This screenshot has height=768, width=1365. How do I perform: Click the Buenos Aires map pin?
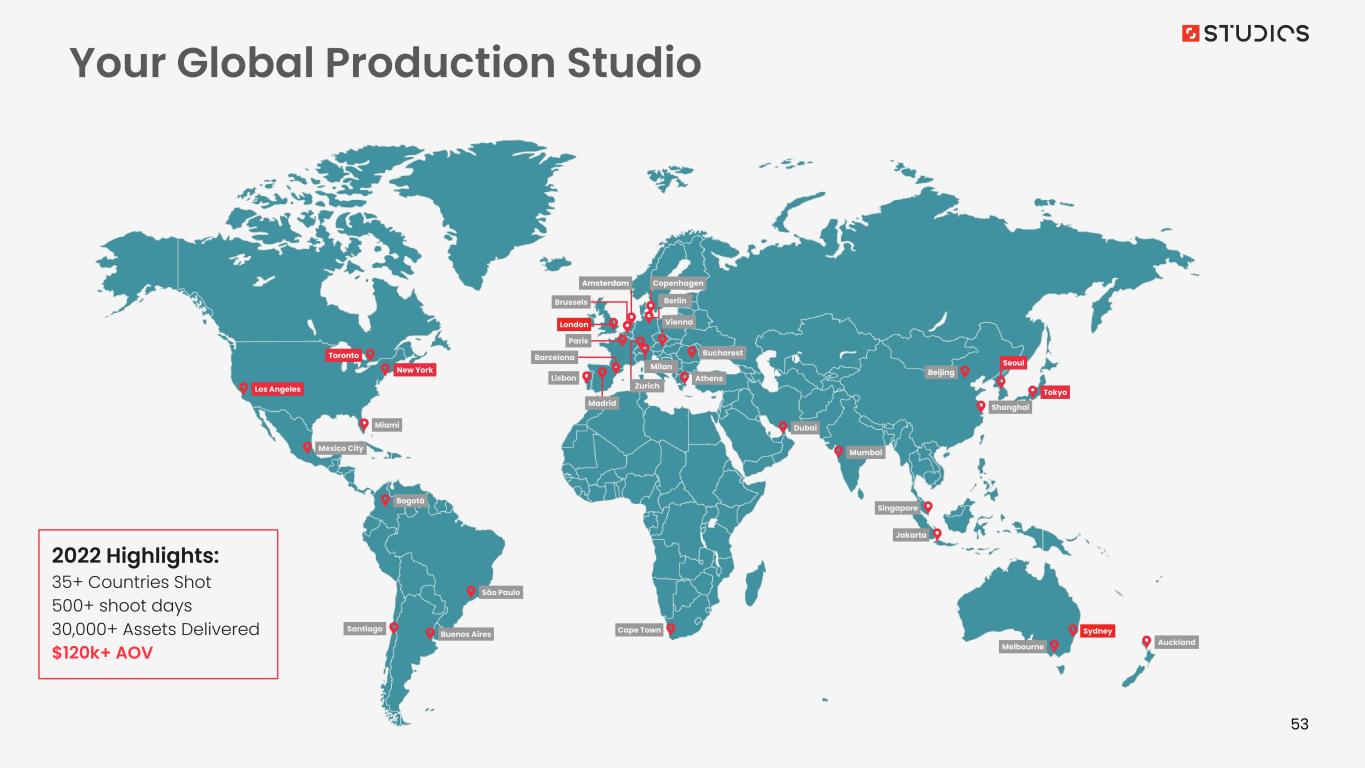pyautogui.click(x=430, y=633)
